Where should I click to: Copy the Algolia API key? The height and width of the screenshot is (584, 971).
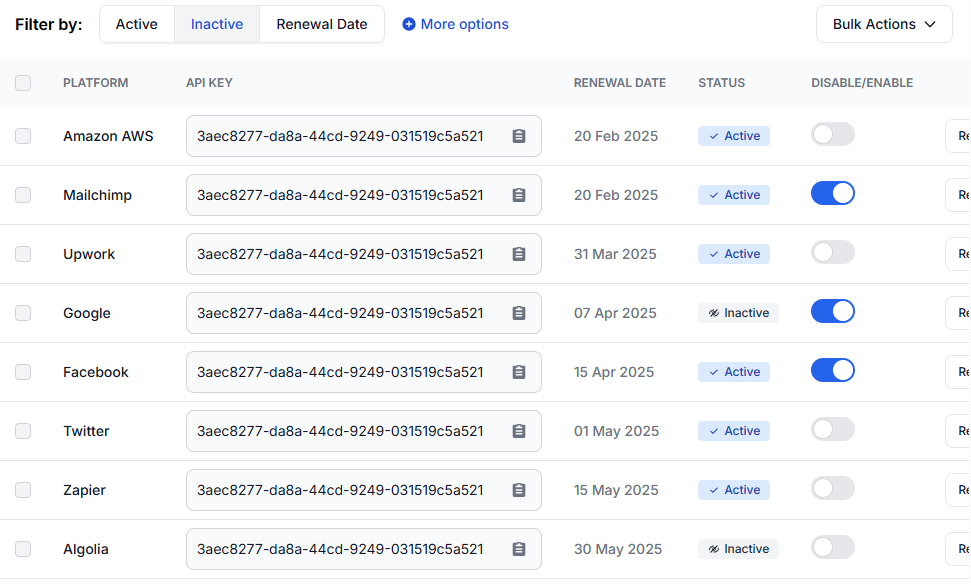(x=518, y=549)
